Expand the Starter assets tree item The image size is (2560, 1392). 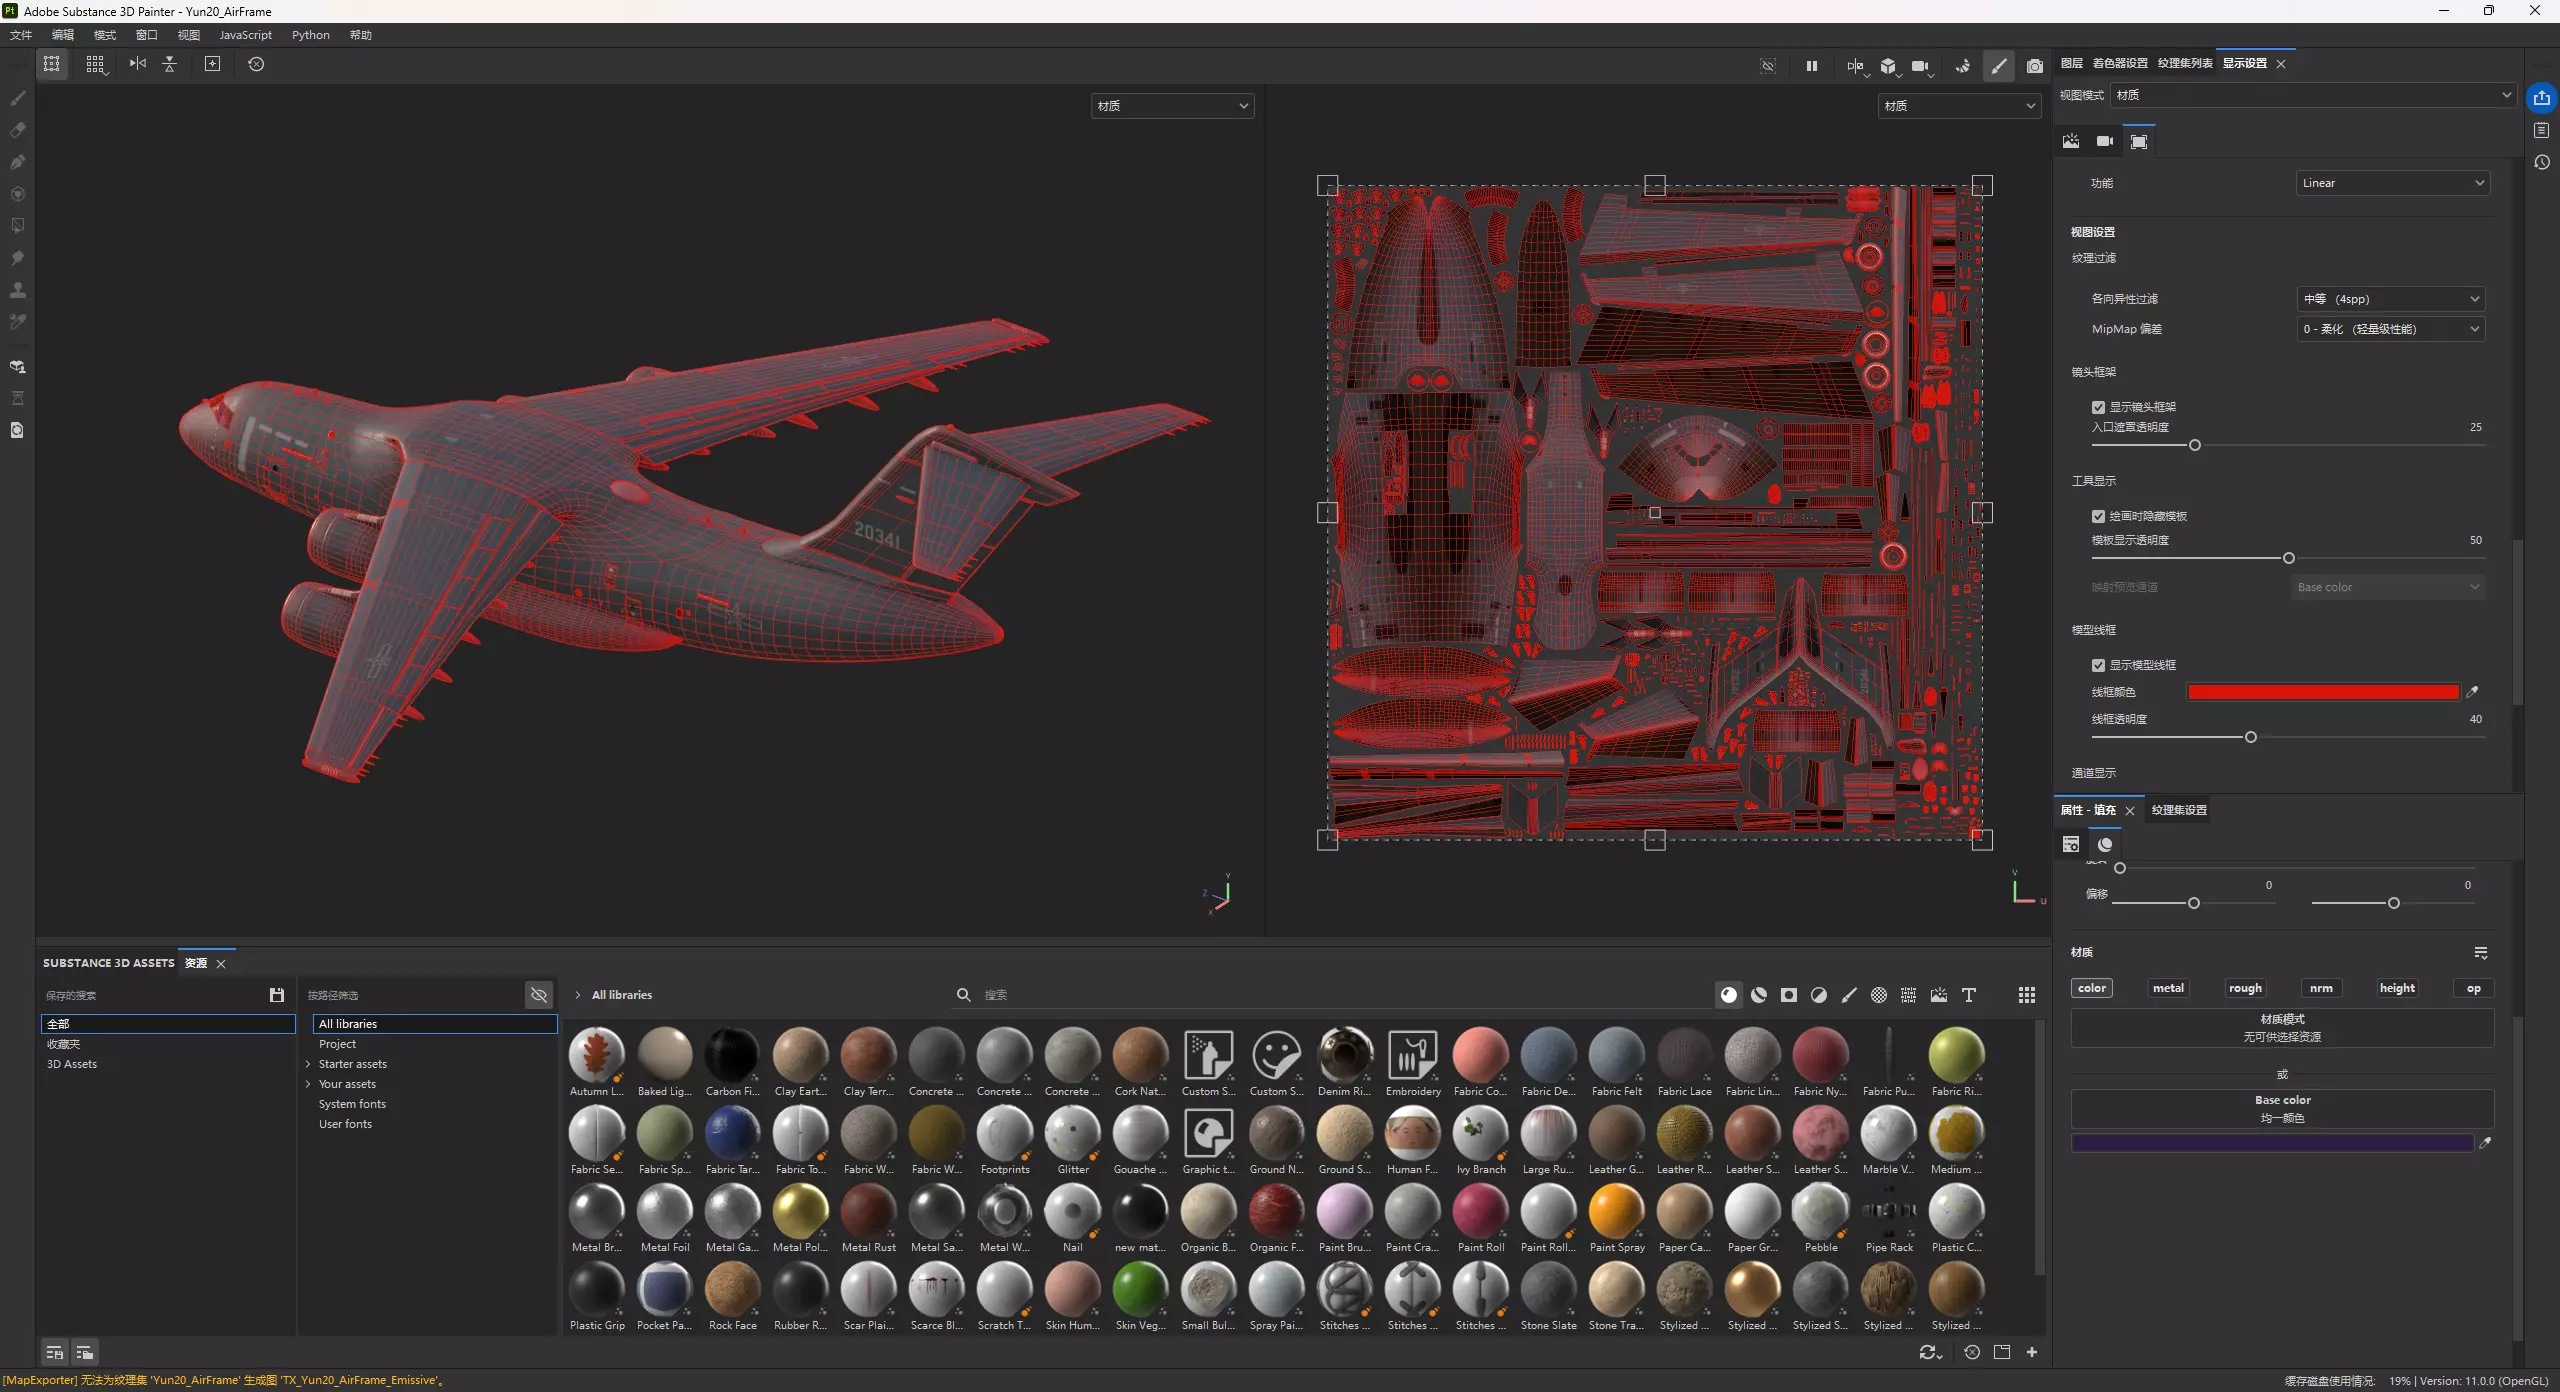point(308,1064)
